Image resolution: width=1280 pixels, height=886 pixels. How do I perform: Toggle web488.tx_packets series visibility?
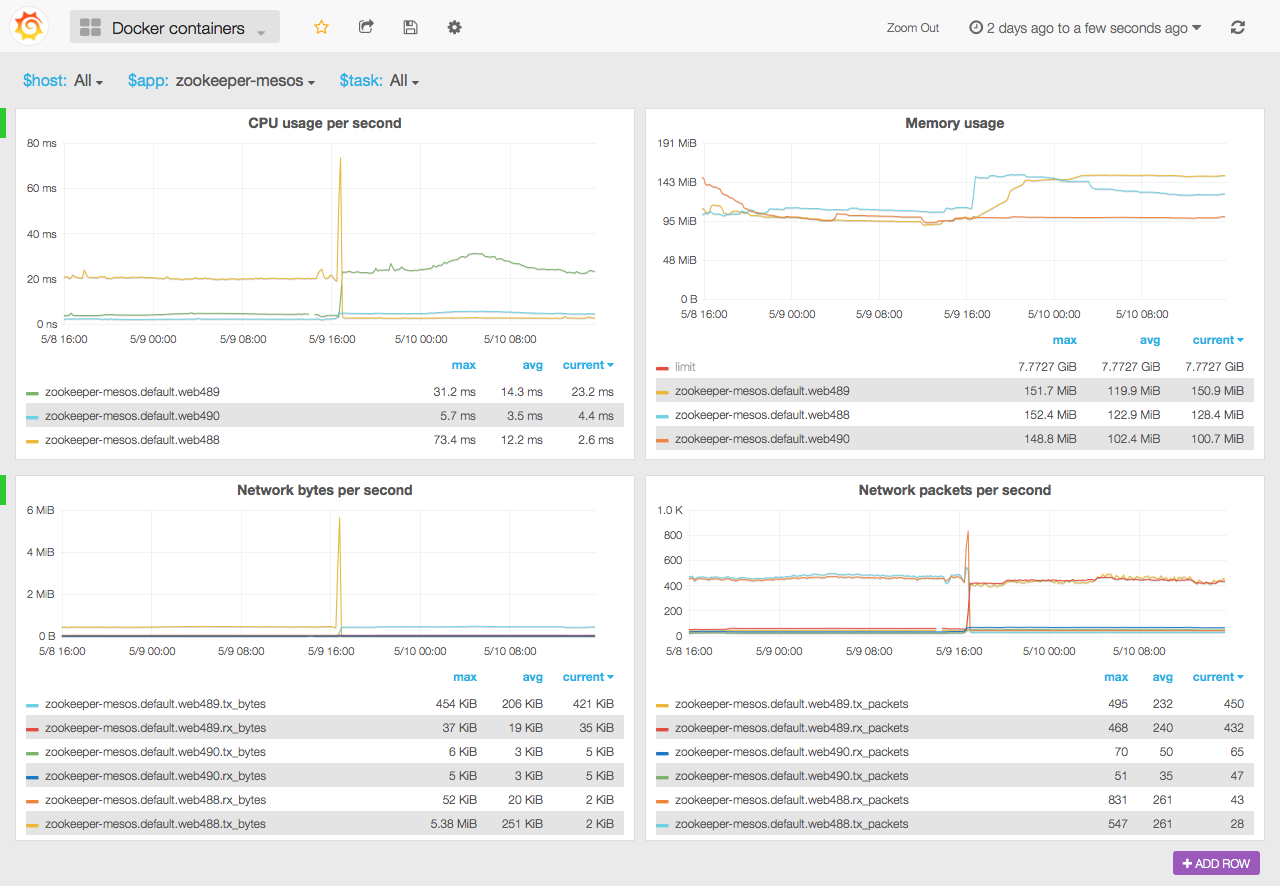[x=792, y=824]
